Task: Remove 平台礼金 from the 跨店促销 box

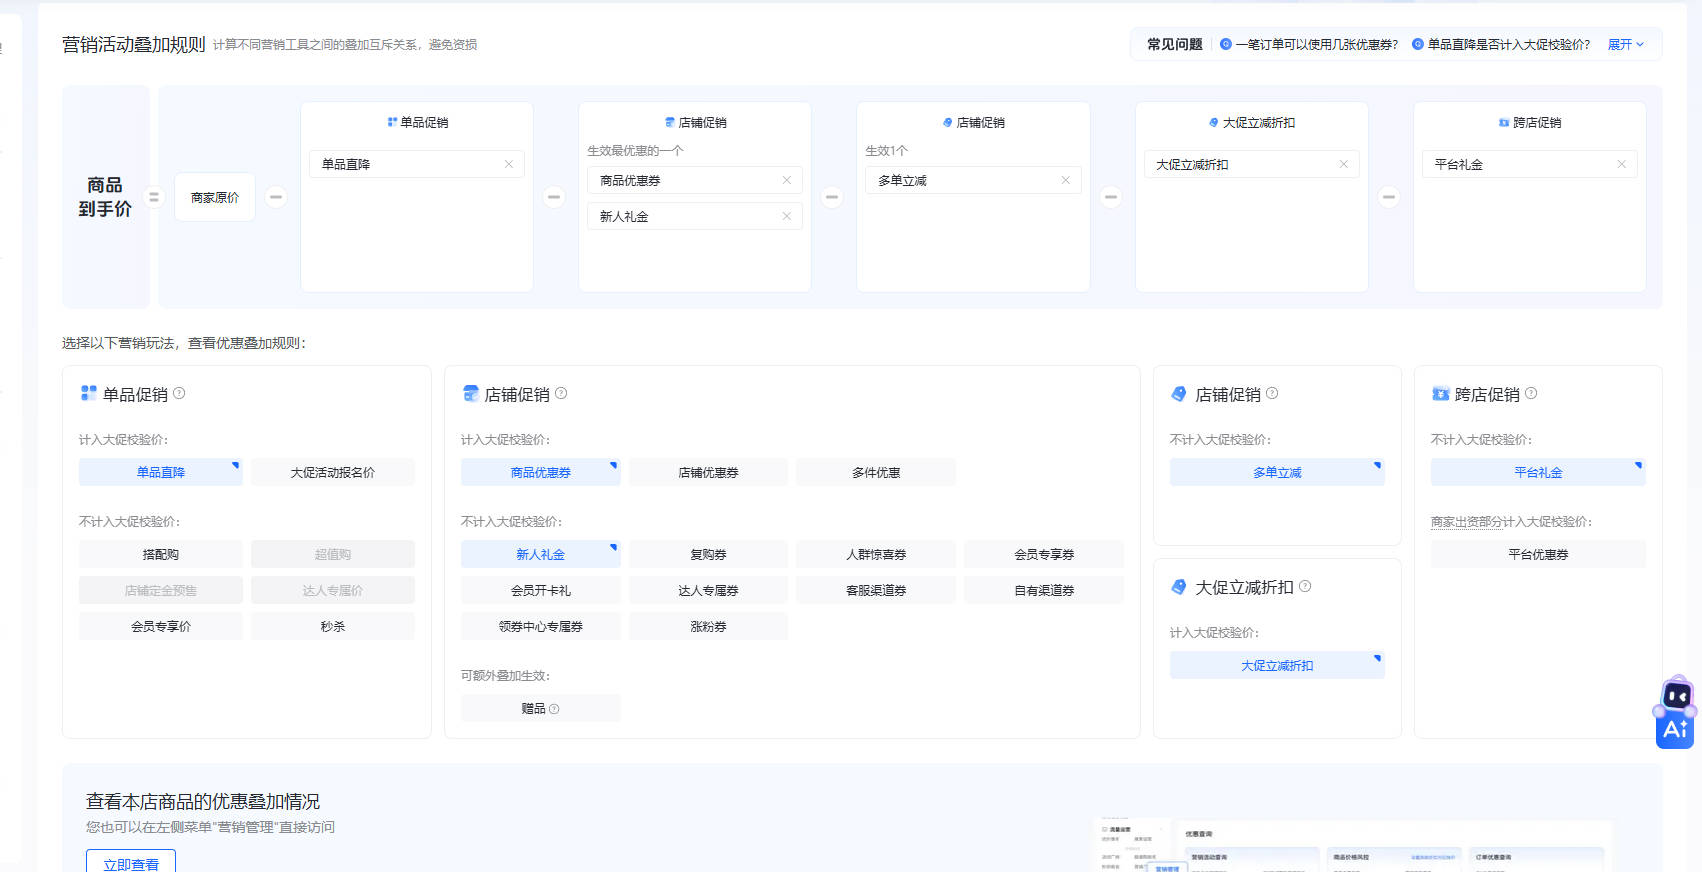Action: [1621, 164]
